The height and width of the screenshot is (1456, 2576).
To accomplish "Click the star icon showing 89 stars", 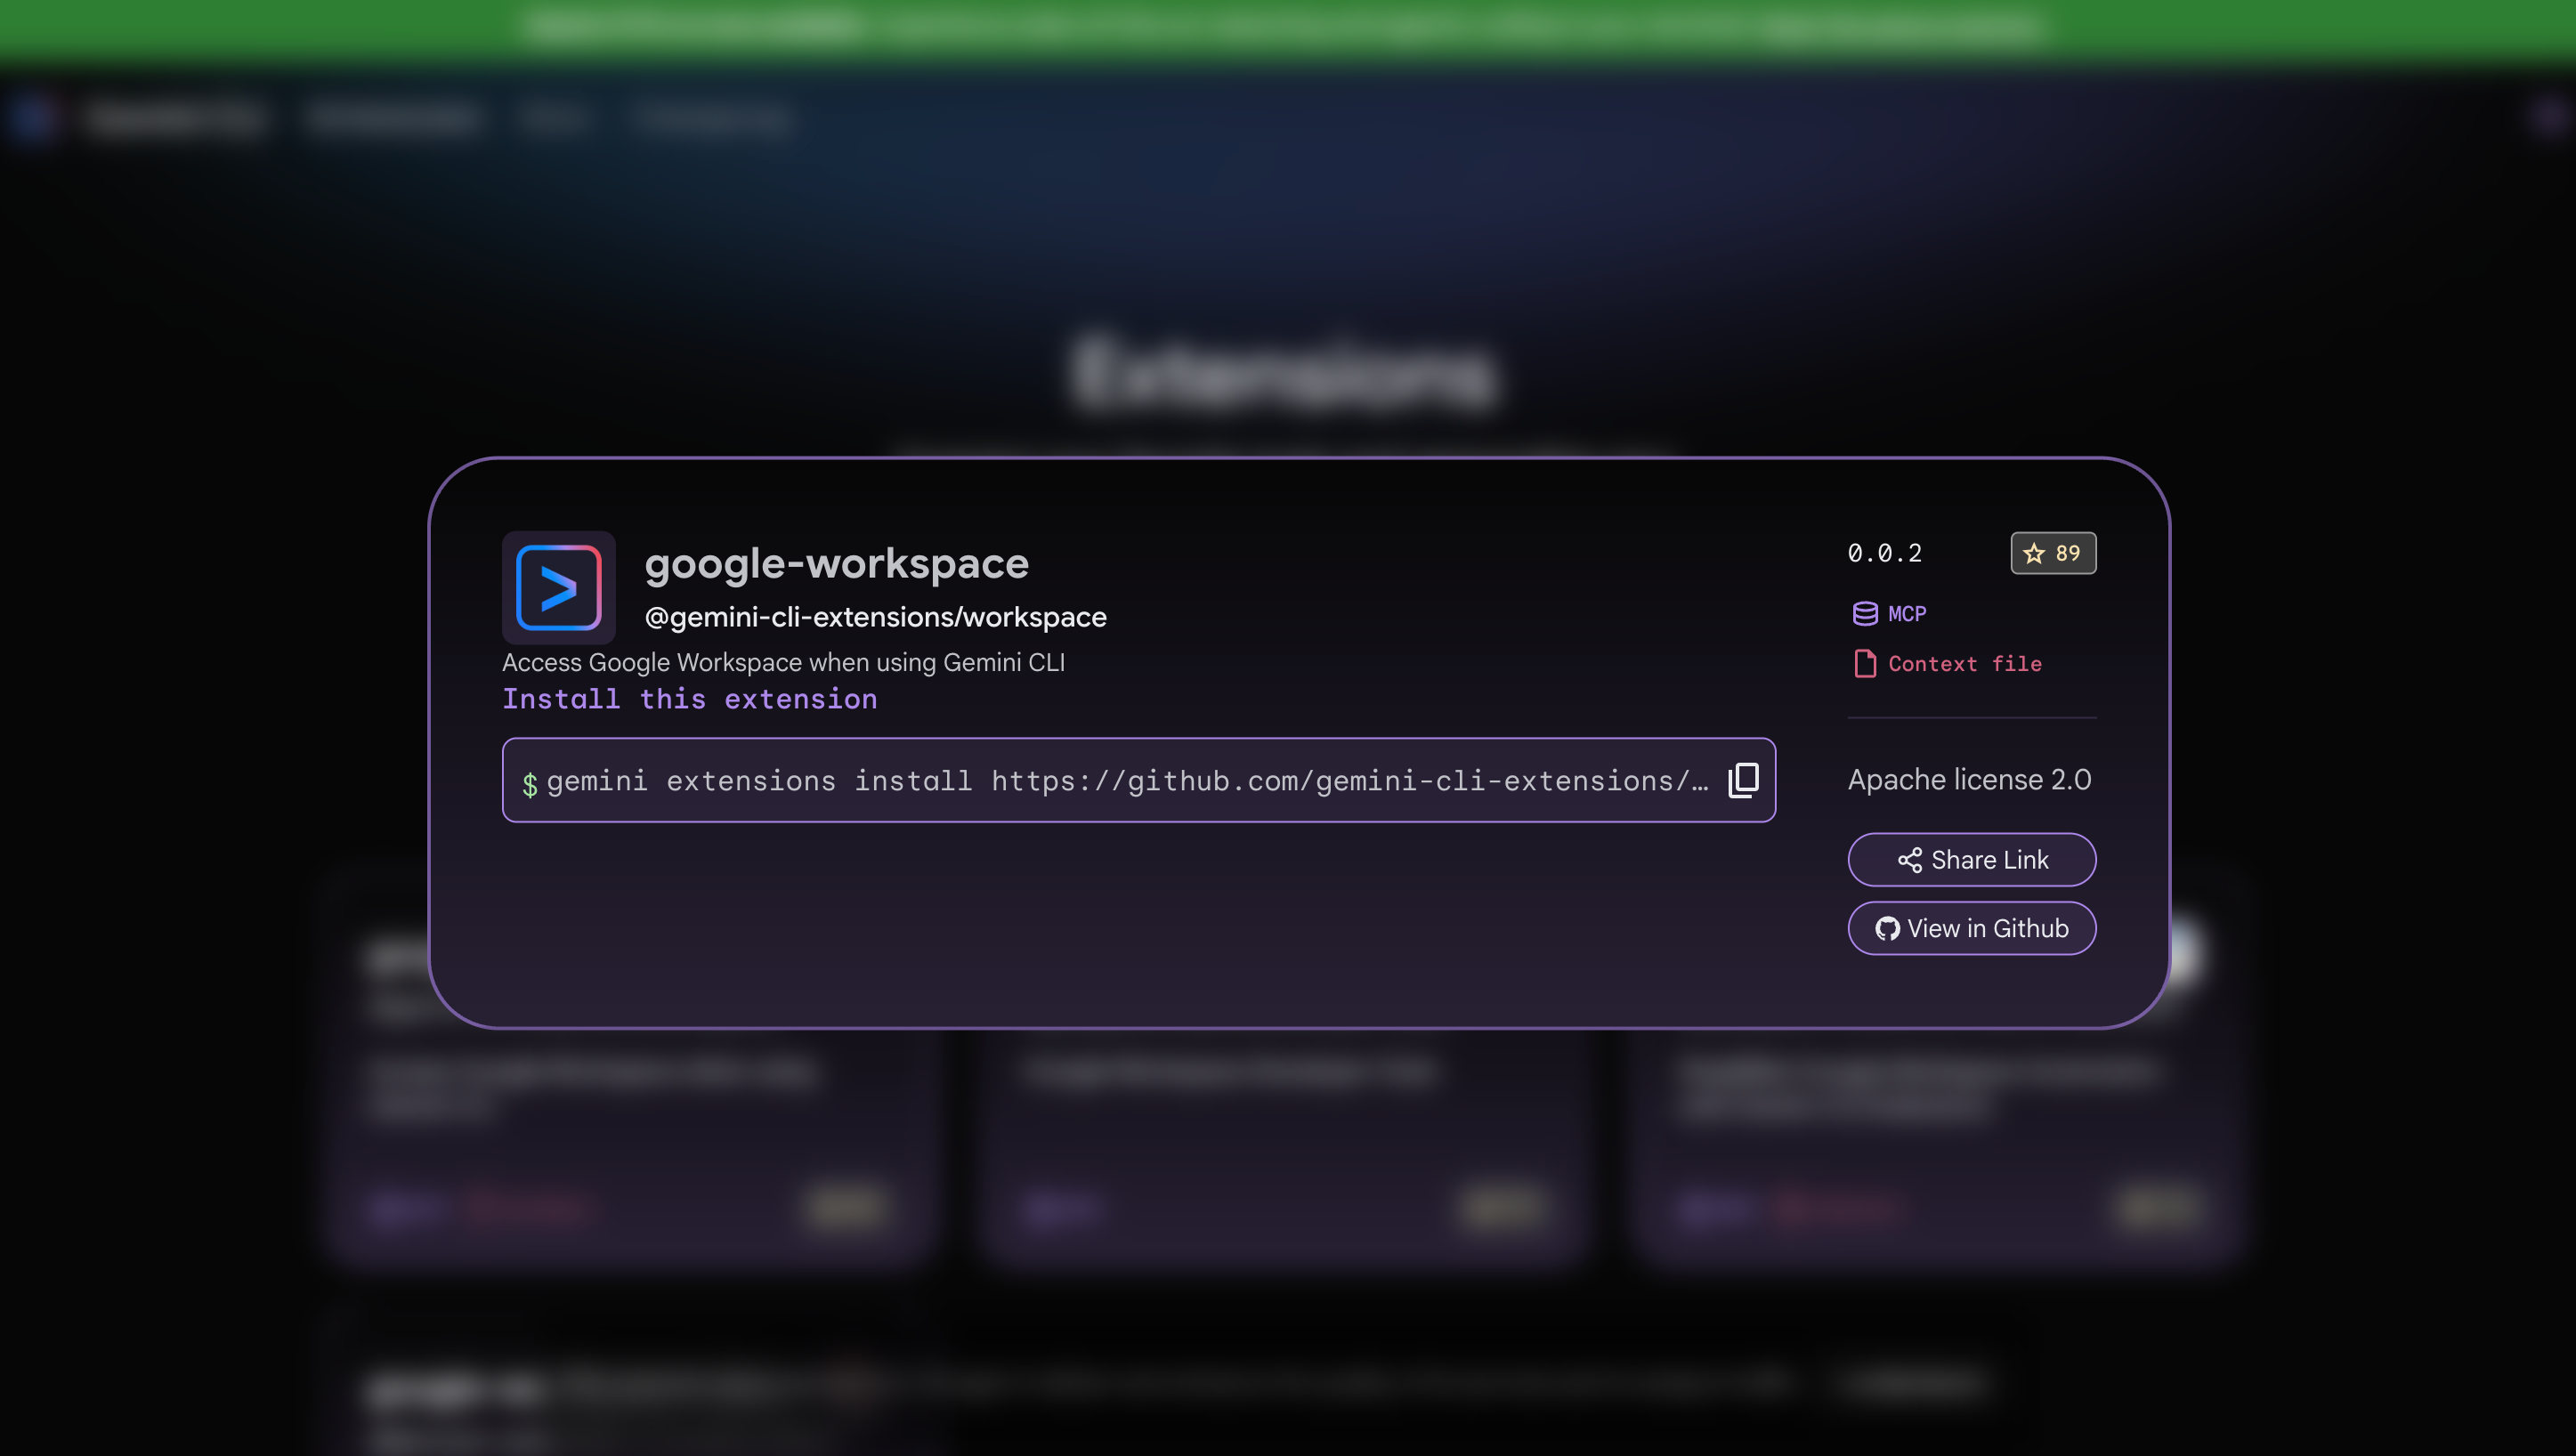I will pyautogui.click(x=2034, y=553).
